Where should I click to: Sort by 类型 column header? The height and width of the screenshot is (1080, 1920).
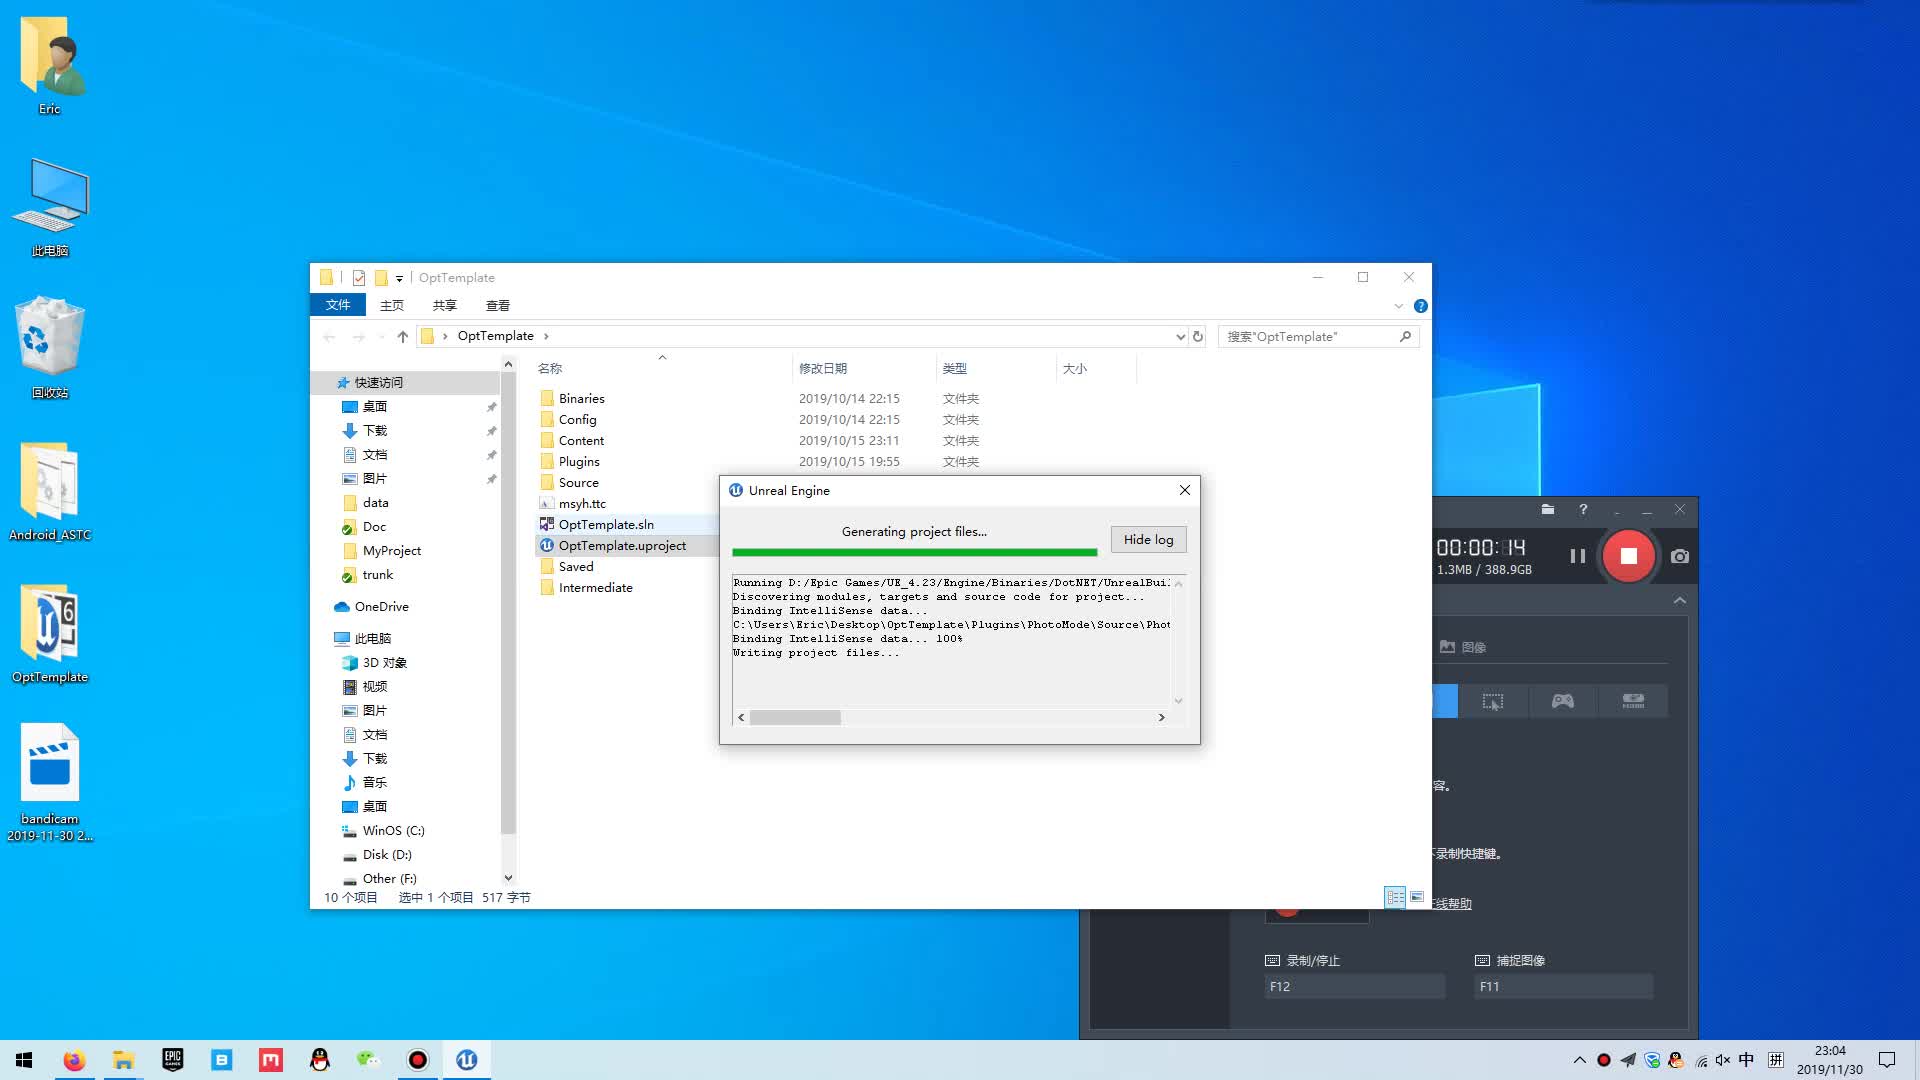coord(955,368)
